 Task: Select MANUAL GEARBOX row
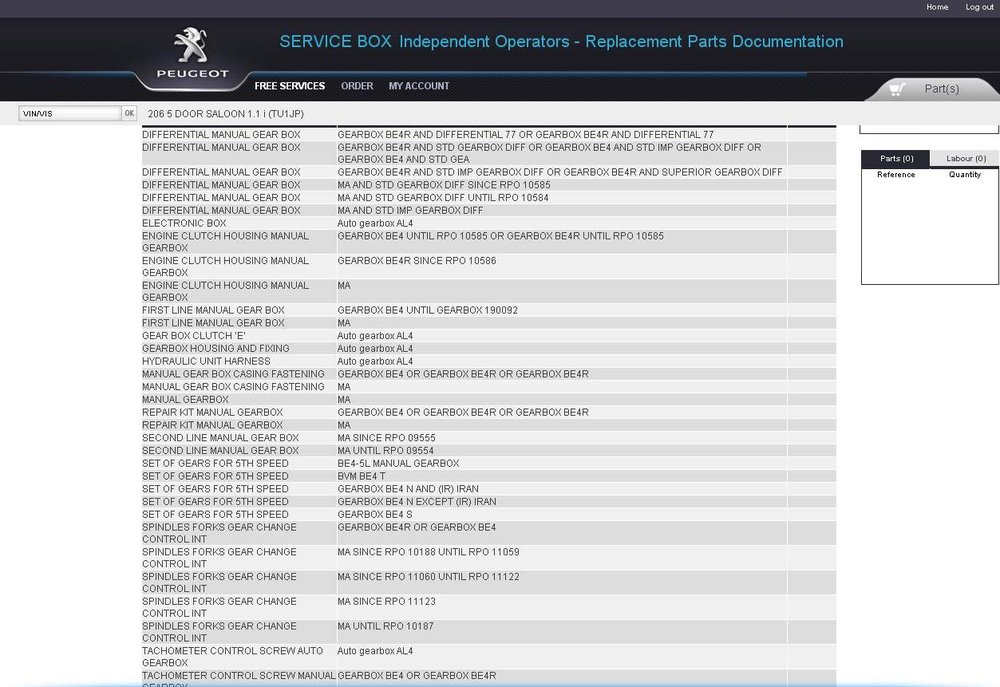489,399
